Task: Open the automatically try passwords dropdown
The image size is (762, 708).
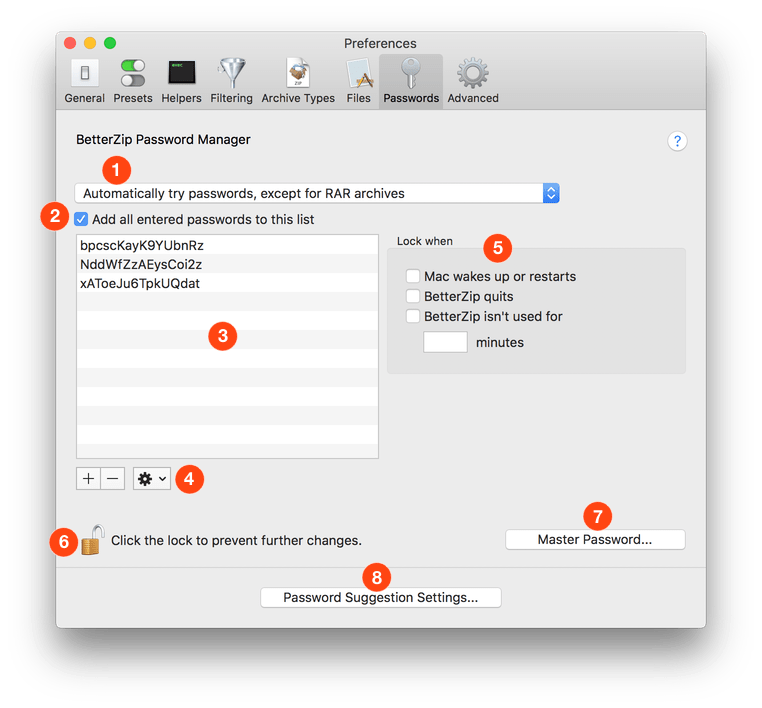Action: coord(317,193)
